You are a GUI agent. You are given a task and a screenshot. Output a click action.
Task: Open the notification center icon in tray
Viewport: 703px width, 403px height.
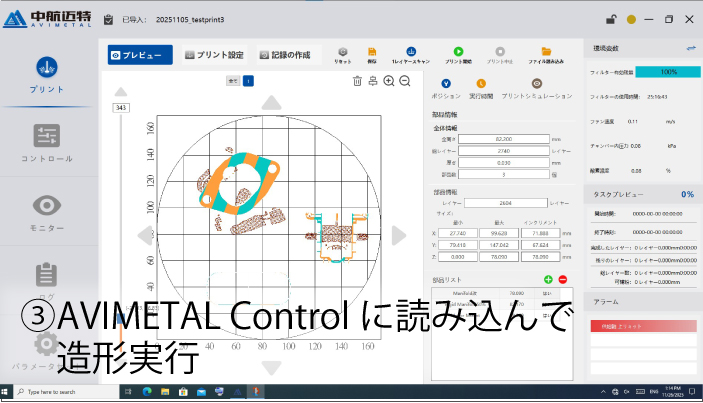[692, 392]
